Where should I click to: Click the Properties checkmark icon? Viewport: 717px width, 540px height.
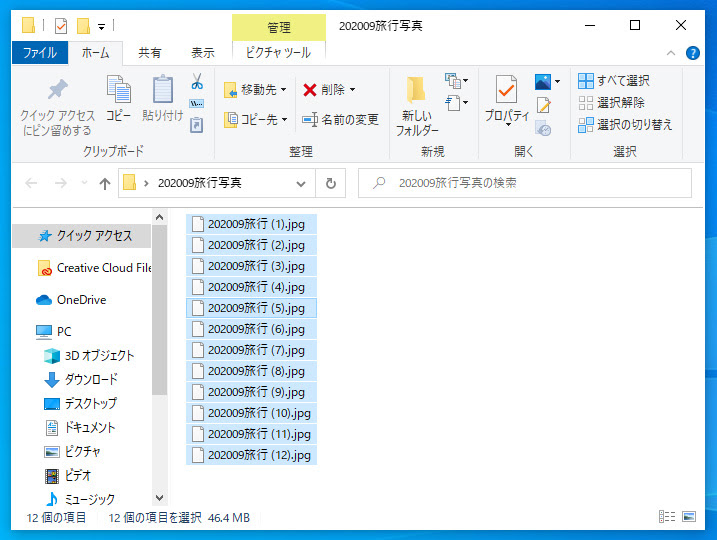506,90
